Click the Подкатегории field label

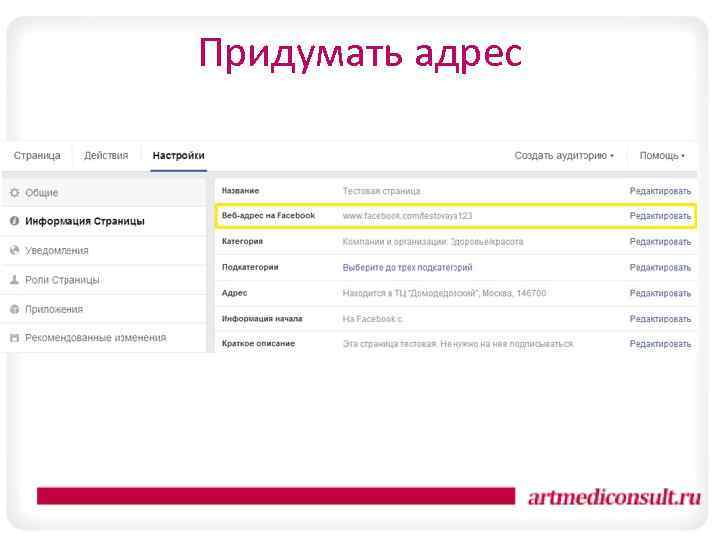[250, 267]
